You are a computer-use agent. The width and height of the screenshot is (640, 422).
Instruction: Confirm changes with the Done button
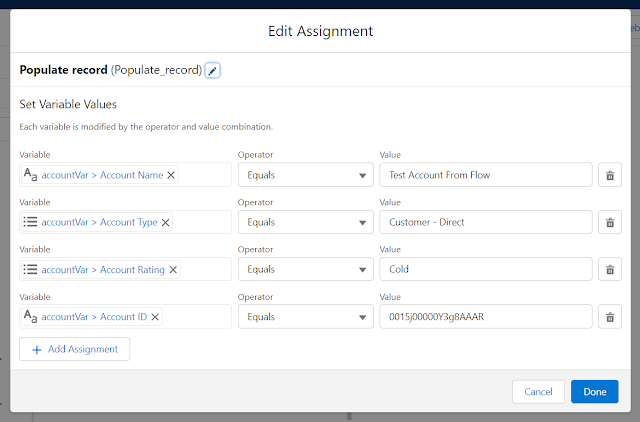(x=595, y=392)
